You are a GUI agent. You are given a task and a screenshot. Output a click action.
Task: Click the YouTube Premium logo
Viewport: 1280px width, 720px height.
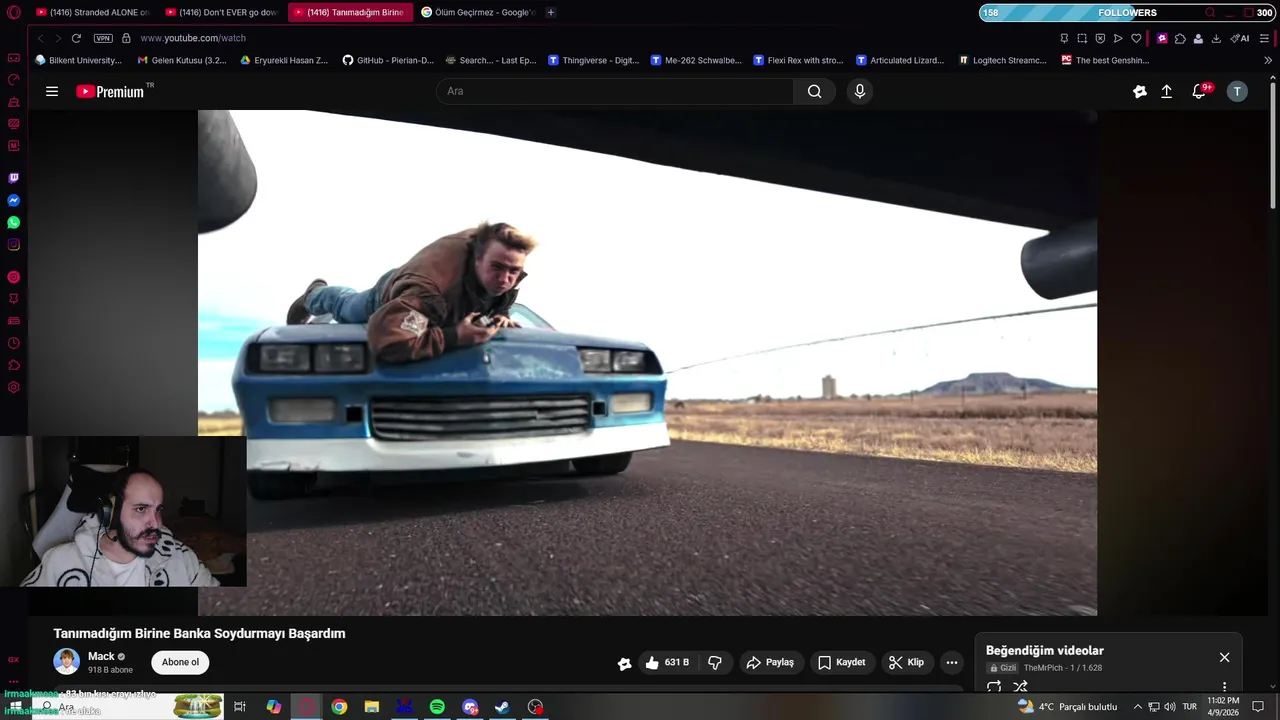110,91
